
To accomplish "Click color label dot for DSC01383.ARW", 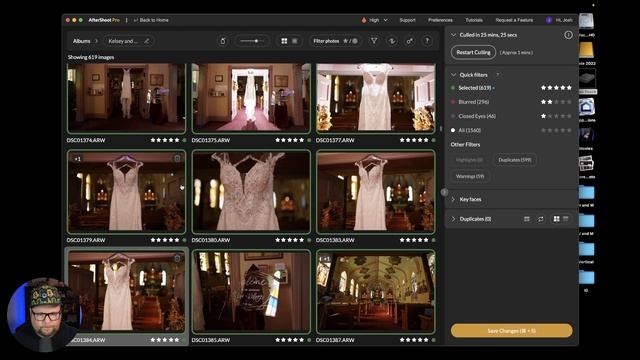I will click(433, 240).
